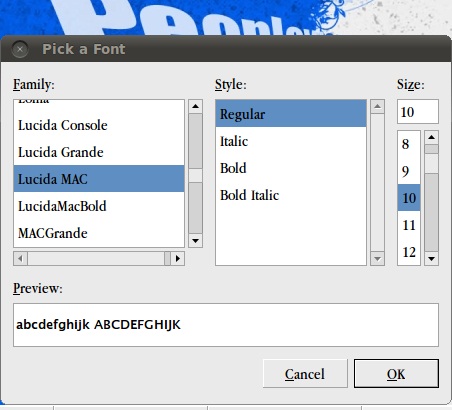The height and width of the screenshot is (410, 452).
Task: Pick font size 10 in list
Action: click(409, 198)
